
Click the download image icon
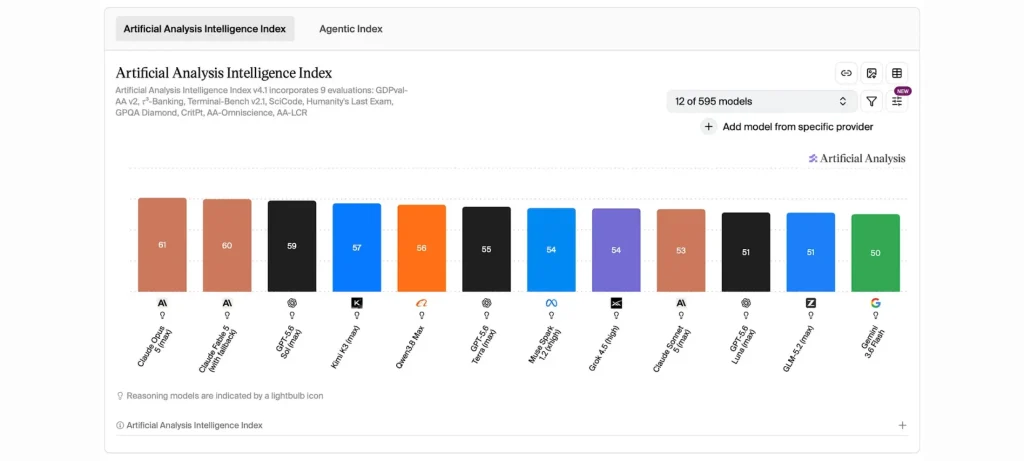point(871,73)
